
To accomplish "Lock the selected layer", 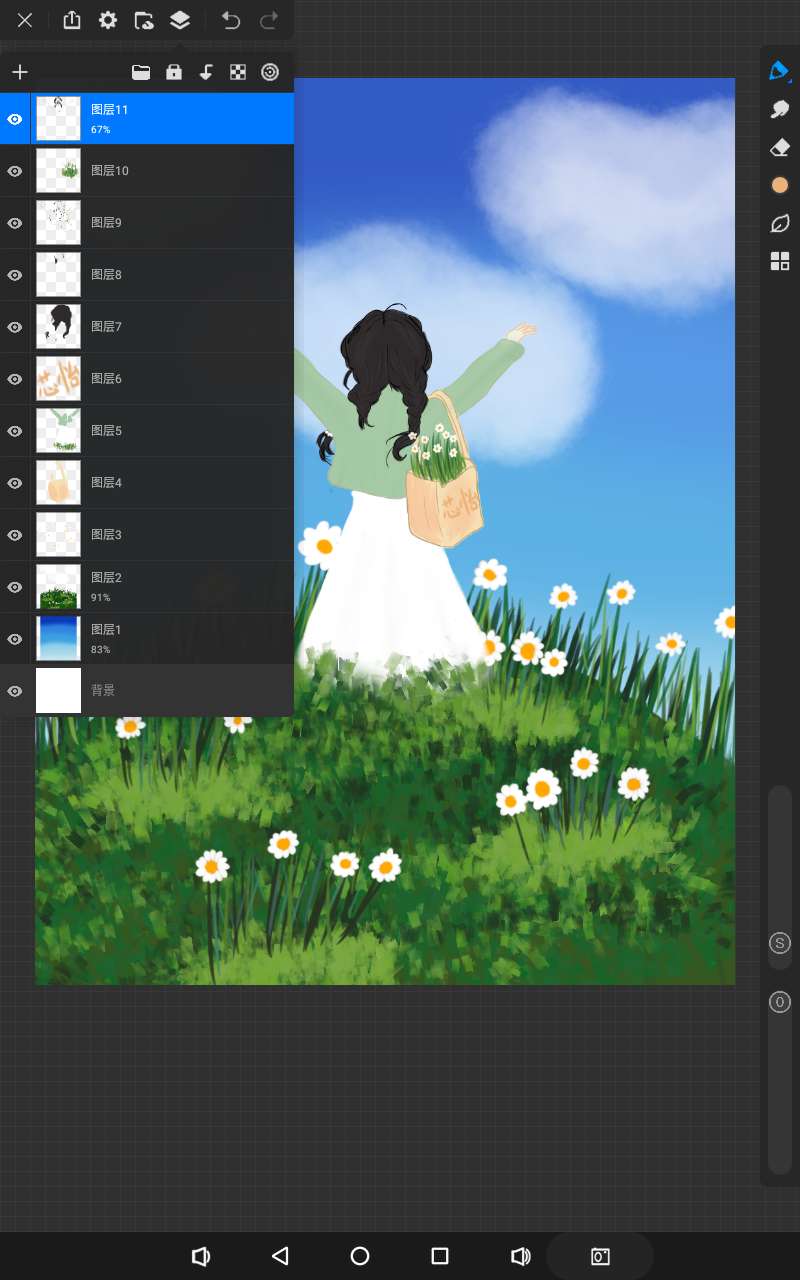I will click(174, 72).
